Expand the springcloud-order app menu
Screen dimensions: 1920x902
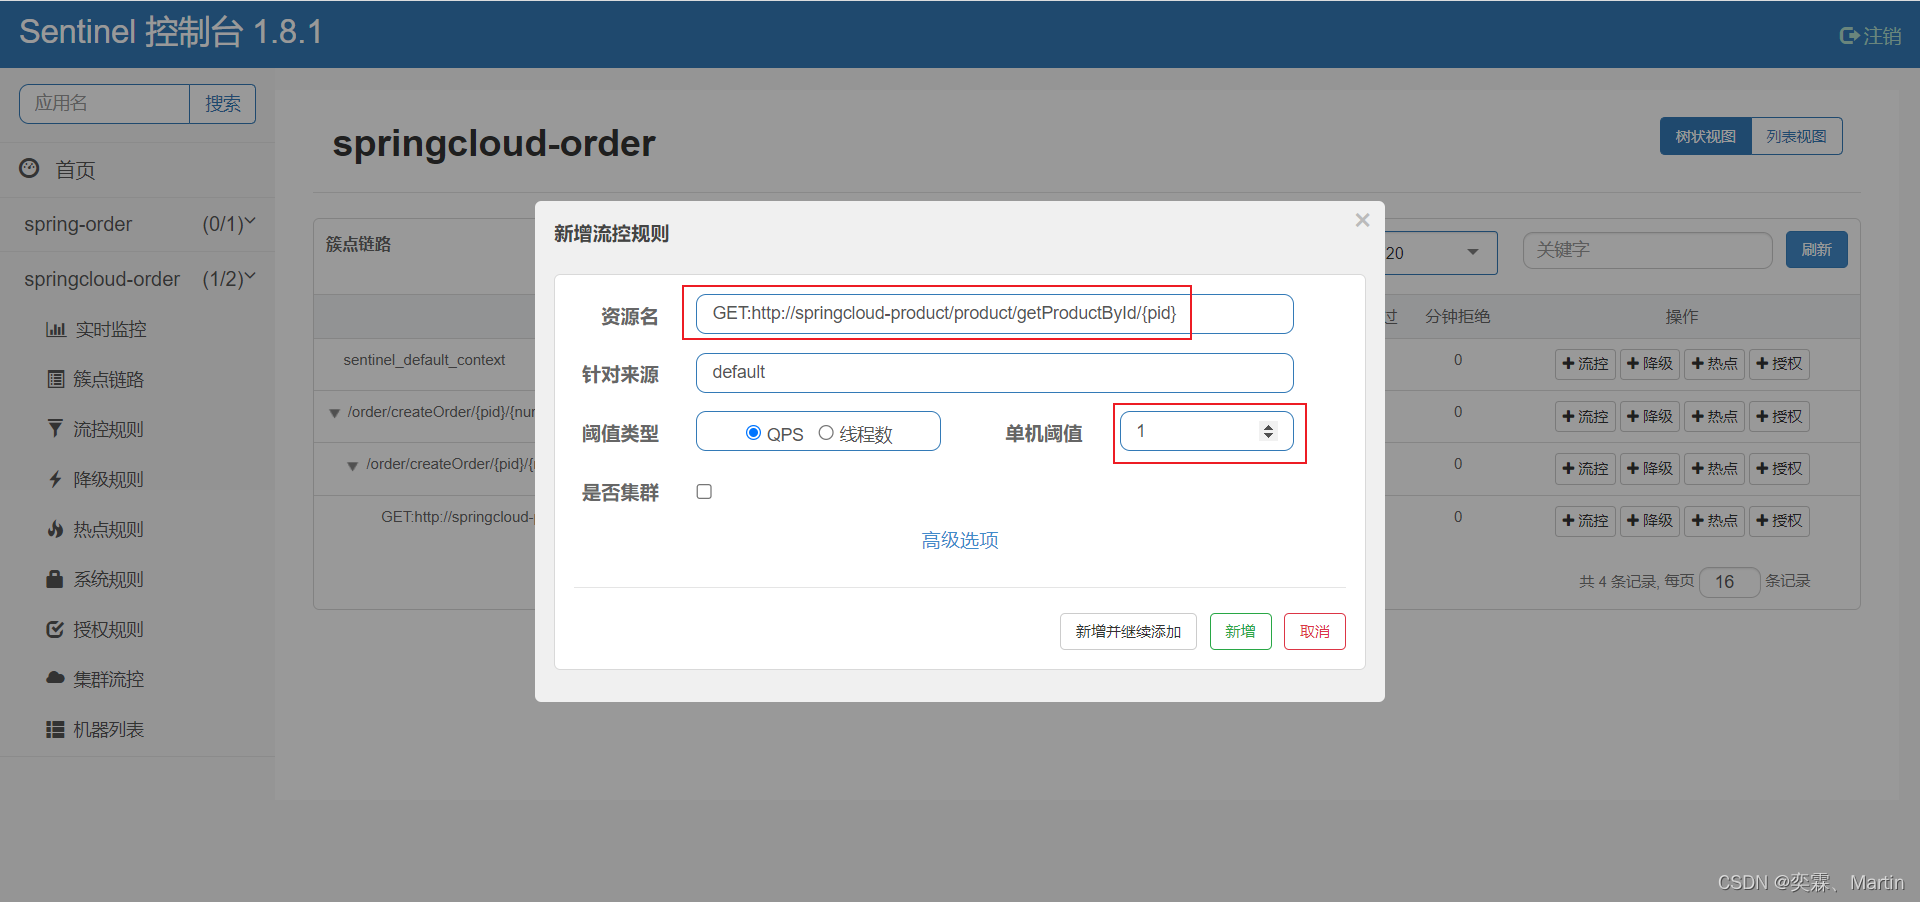pos(249,278)
